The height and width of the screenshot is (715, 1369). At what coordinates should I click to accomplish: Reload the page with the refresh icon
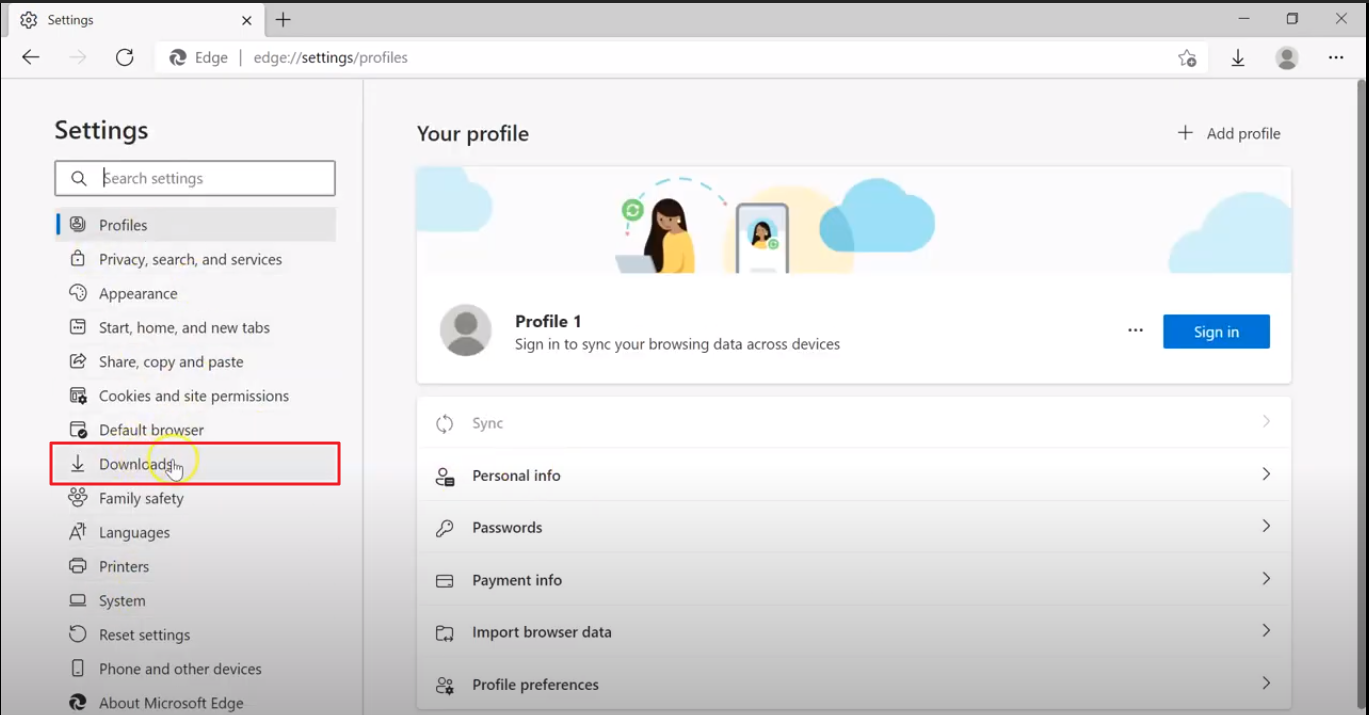[124, 57]
